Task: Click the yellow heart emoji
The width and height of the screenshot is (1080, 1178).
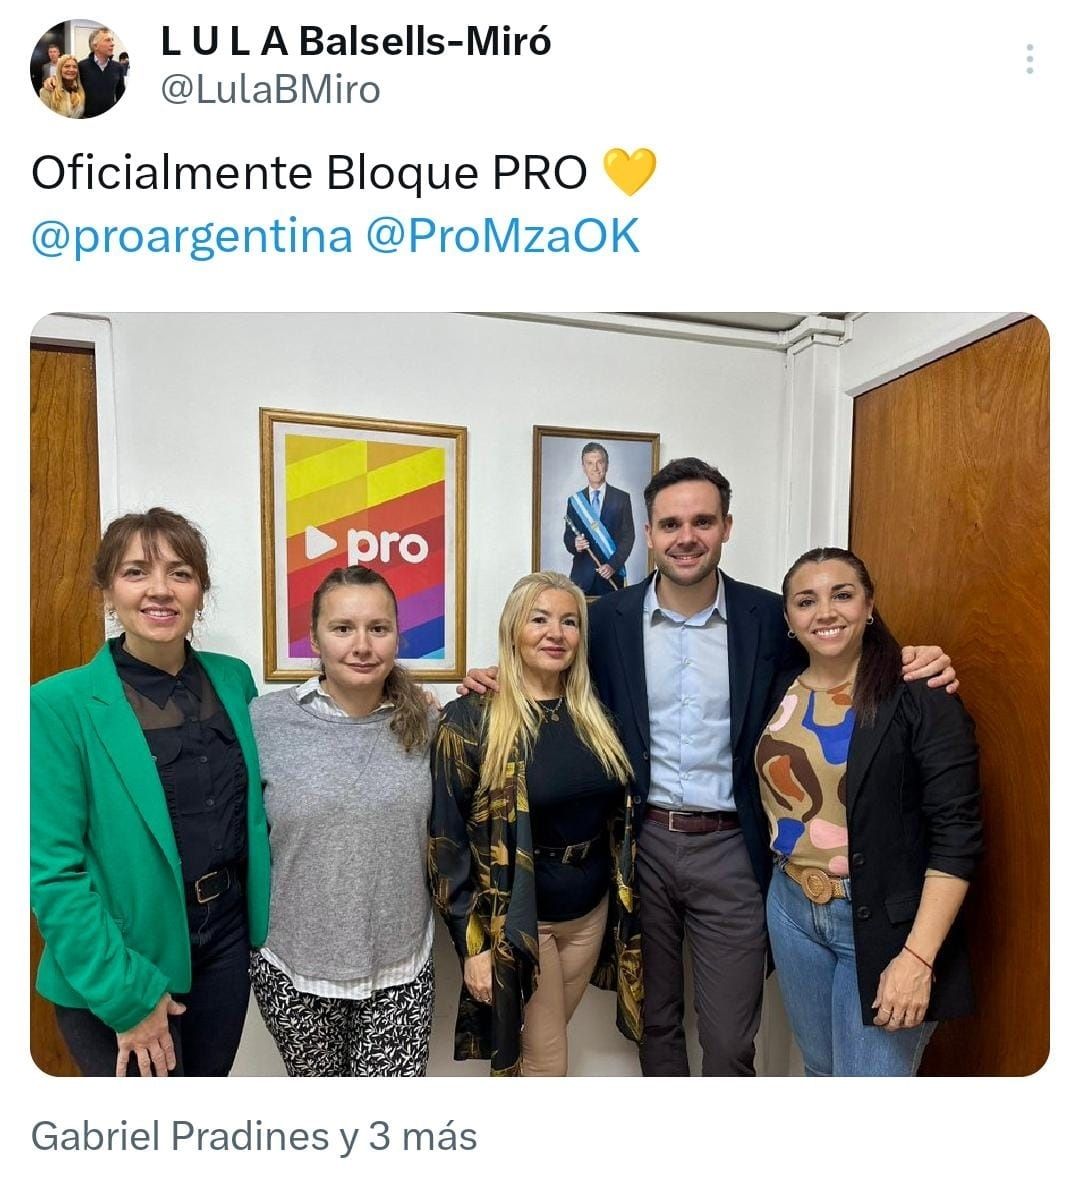Action: click(629, 172)
